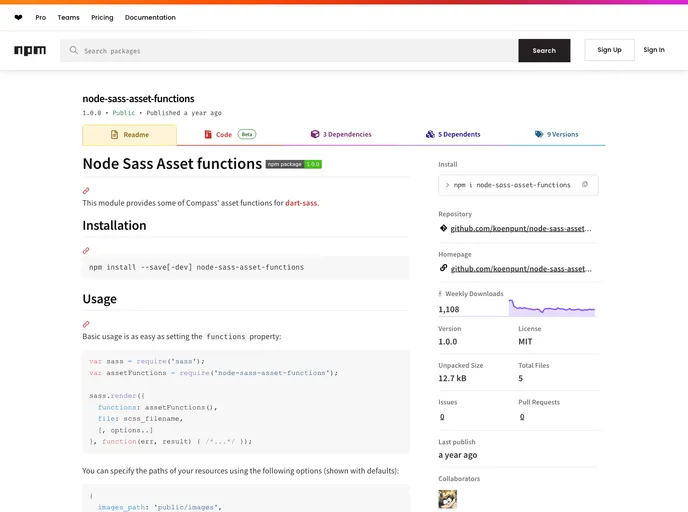
Task: Click the package name heading node-sass-asset-functions
Action: coord(138,99)
